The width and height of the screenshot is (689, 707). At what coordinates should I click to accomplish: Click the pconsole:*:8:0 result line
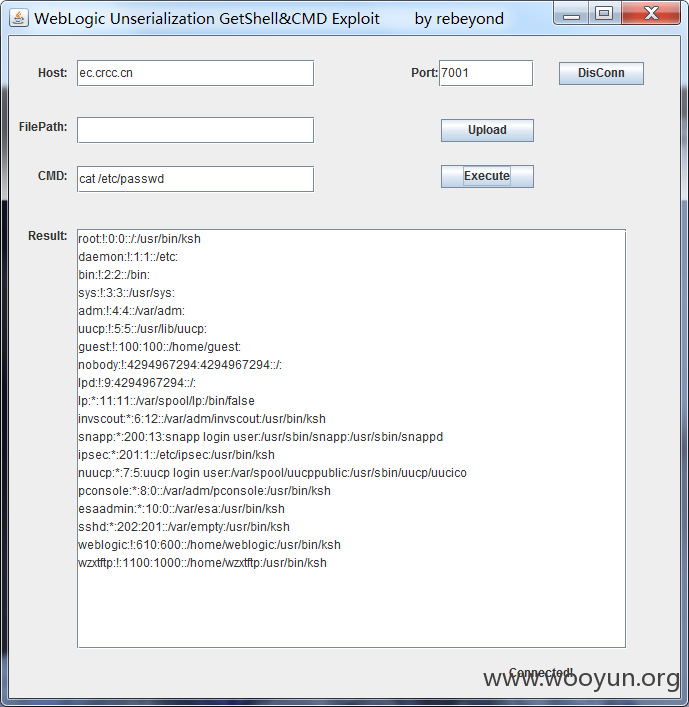point(204,491)
